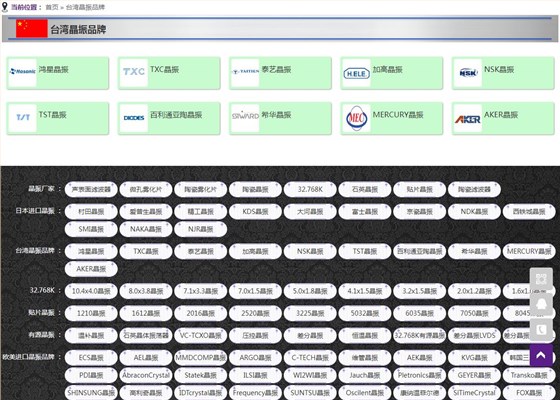Viewport: 560px width, 400px height.
Task: Open ECS晶振 pill
Action: pyautogui.click(x=91, y=358)
